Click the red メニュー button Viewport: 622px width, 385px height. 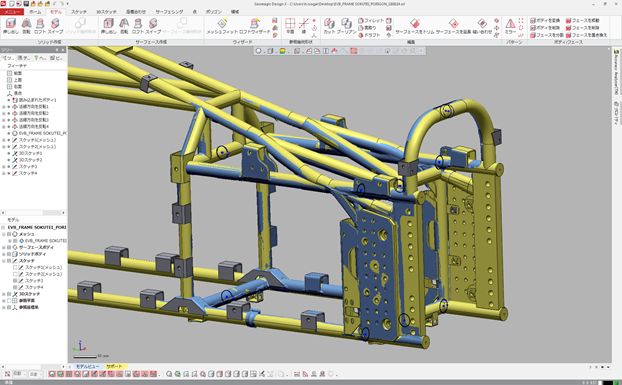(12, 12)
